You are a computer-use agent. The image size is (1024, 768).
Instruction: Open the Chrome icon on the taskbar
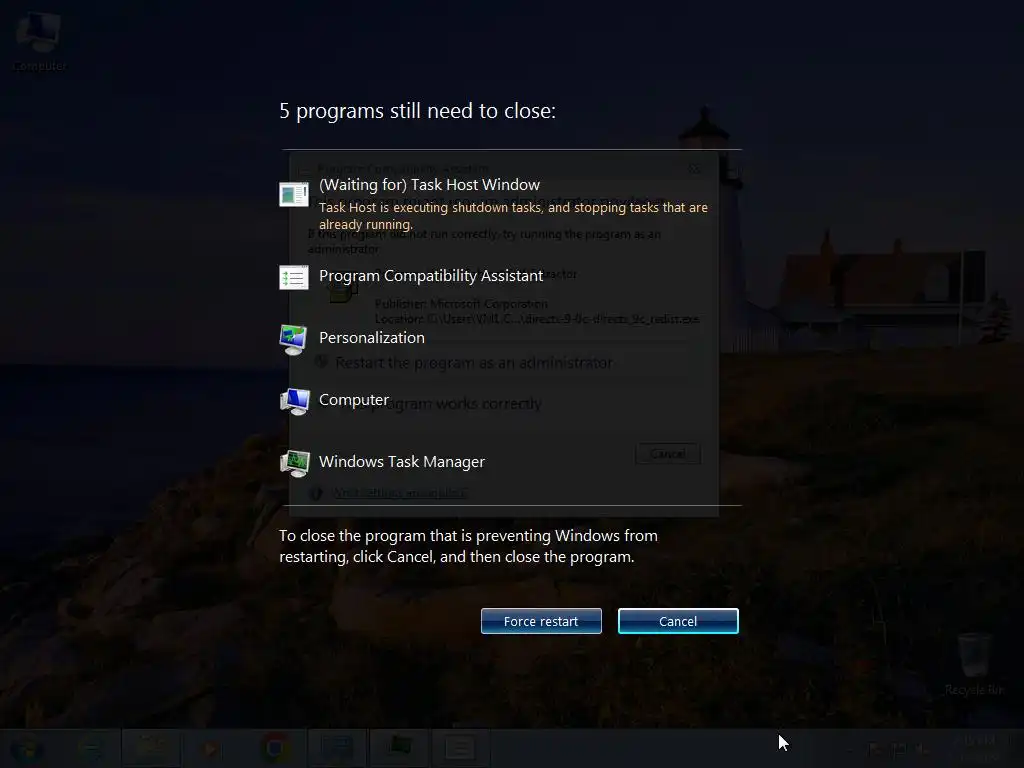tap(275, 748)
